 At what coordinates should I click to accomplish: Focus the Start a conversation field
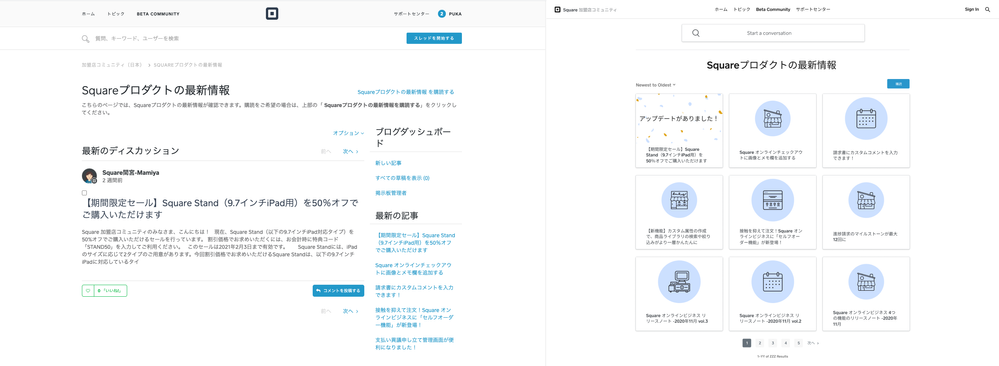click(x=773, y=33)
